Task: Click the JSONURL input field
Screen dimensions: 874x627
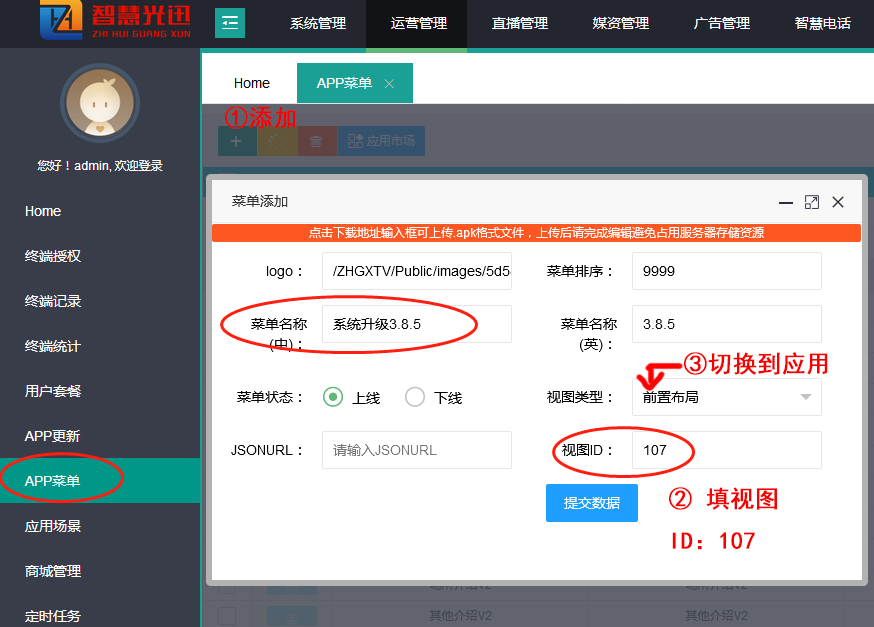Action: pyautogui.click(x=416, y=450)
